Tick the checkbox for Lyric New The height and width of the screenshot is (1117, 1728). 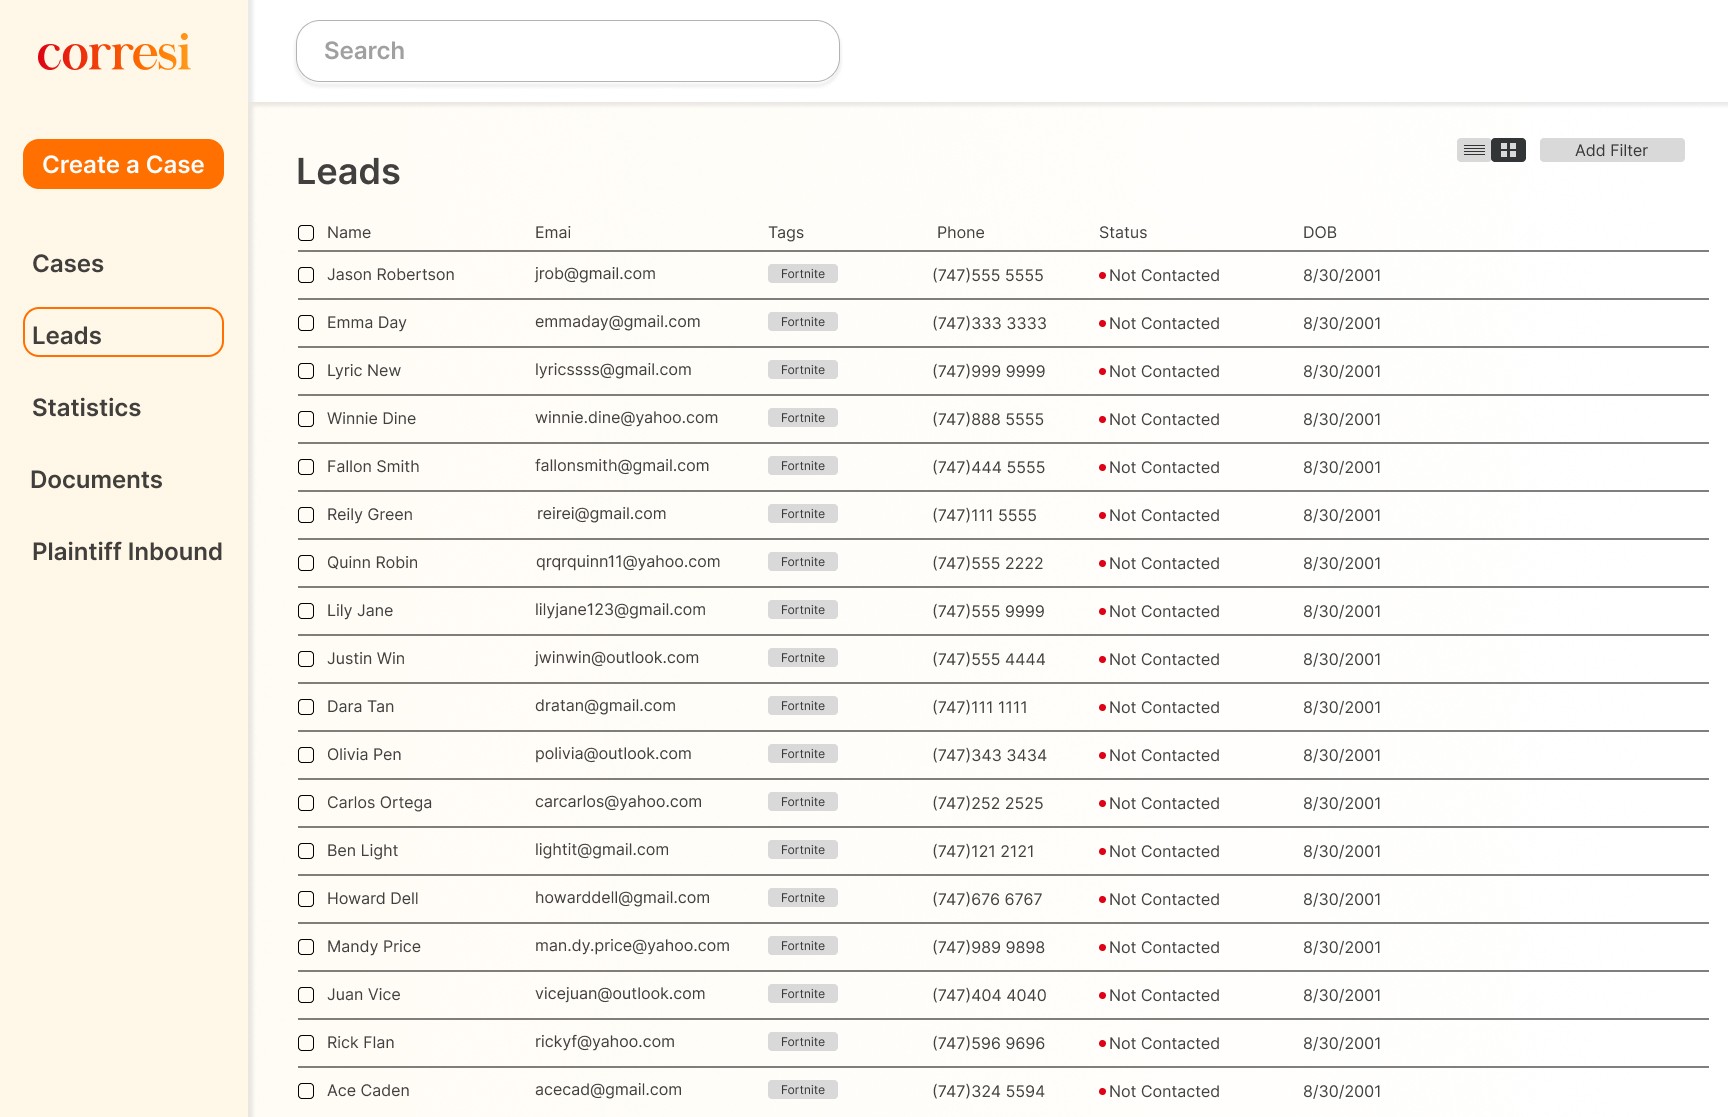(x=306, y=371)
